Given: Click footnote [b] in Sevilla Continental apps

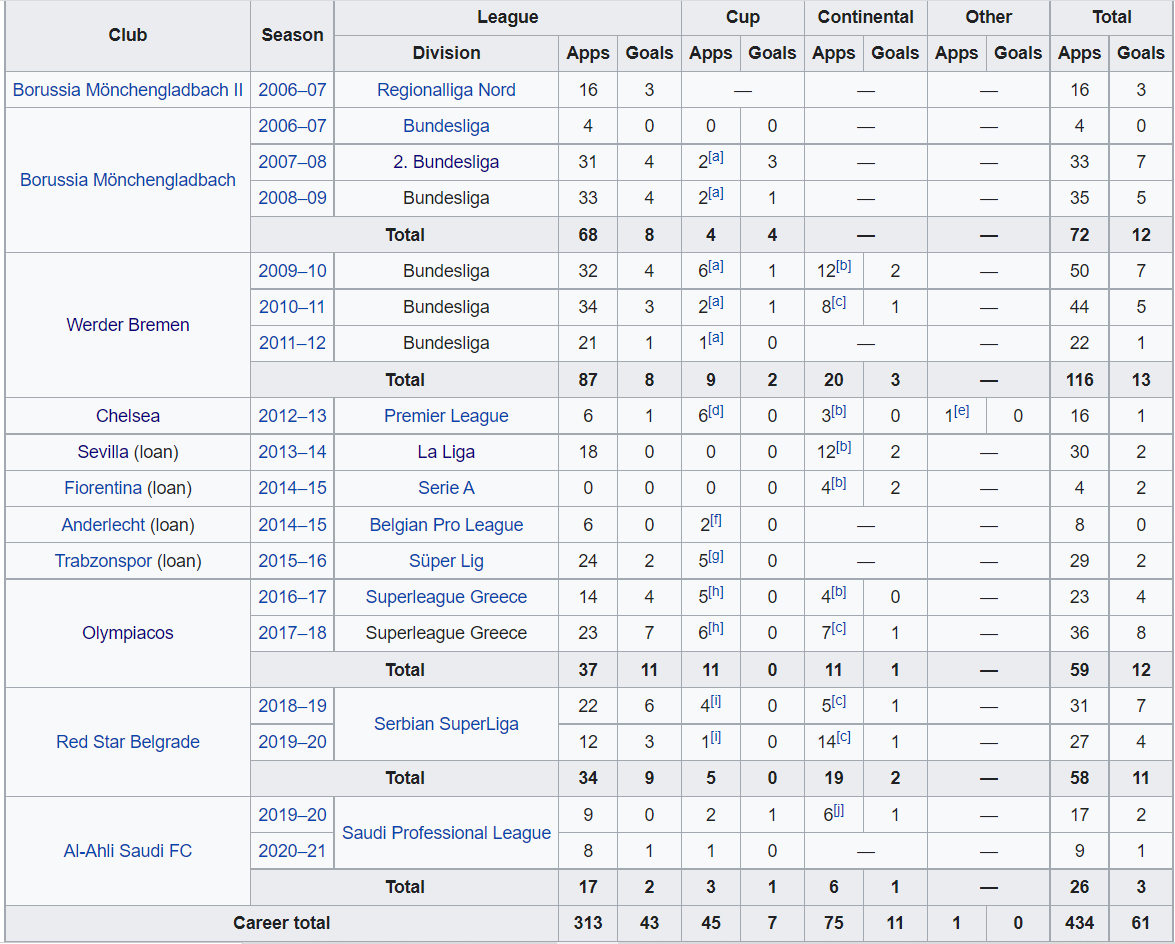Looking at the screenshot, I should (x=844, y=447).
